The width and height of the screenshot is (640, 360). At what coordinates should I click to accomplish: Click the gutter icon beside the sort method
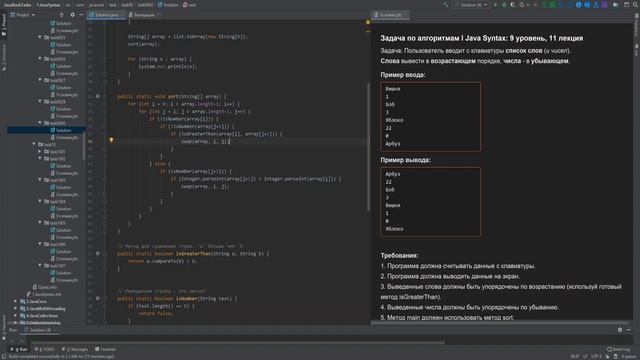coord(98,96)
